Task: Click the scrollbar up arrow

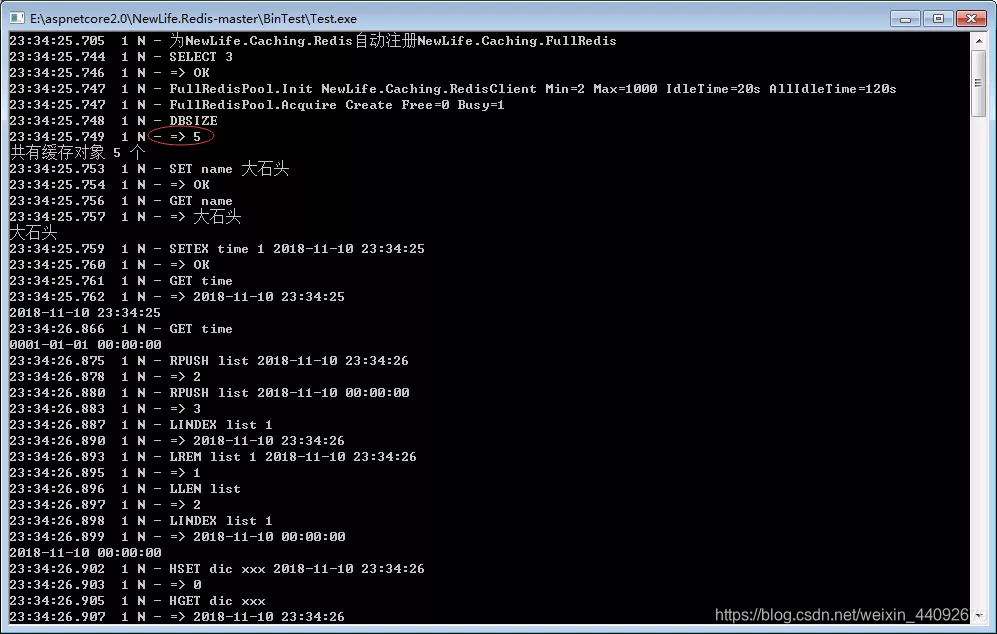Action: click(979, 41)
